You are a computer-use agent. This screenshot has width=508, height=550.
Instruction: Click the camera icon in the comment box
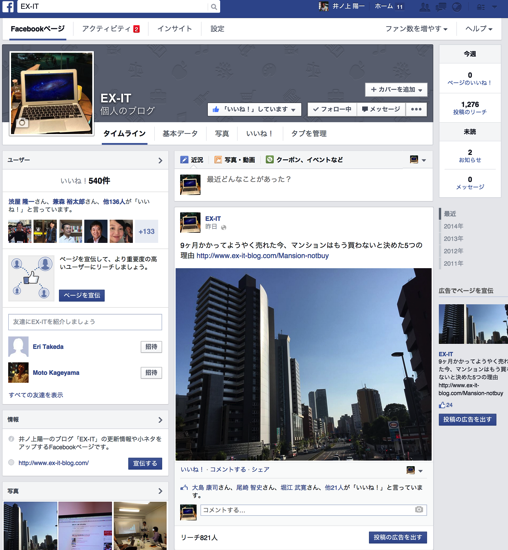419,509
